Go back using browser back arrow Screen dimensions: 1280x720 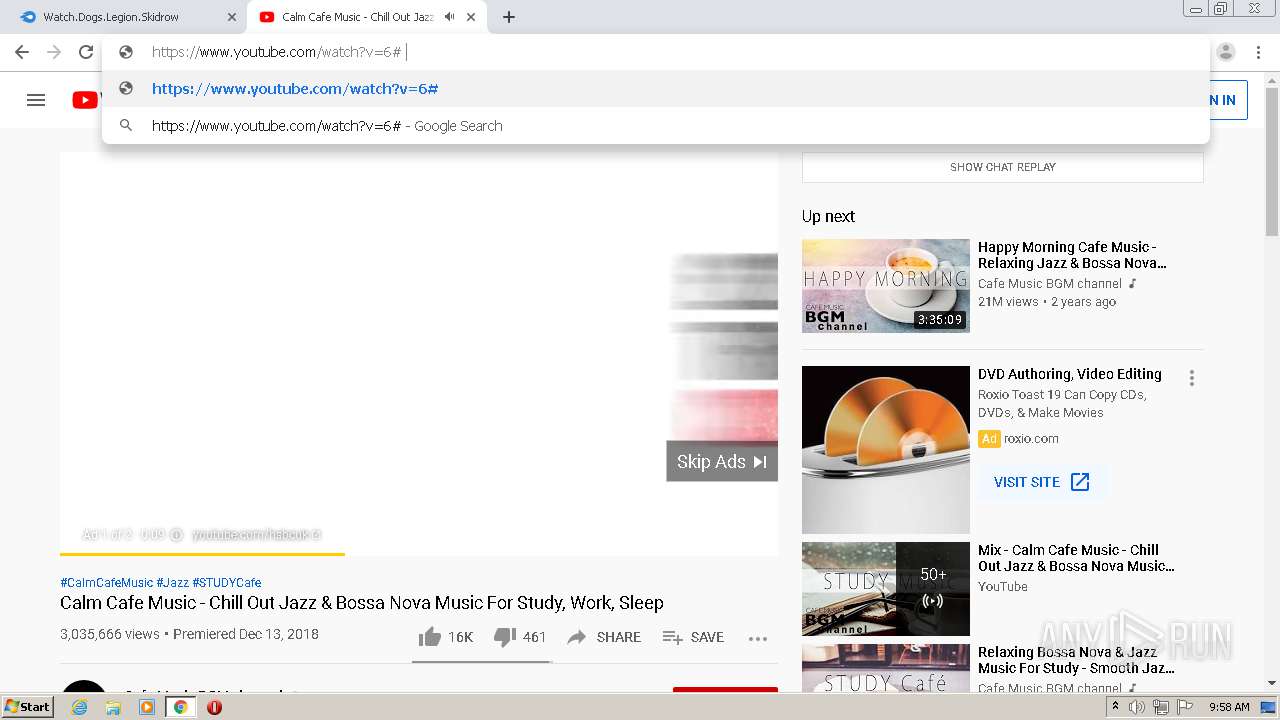[x=22, y=52]
